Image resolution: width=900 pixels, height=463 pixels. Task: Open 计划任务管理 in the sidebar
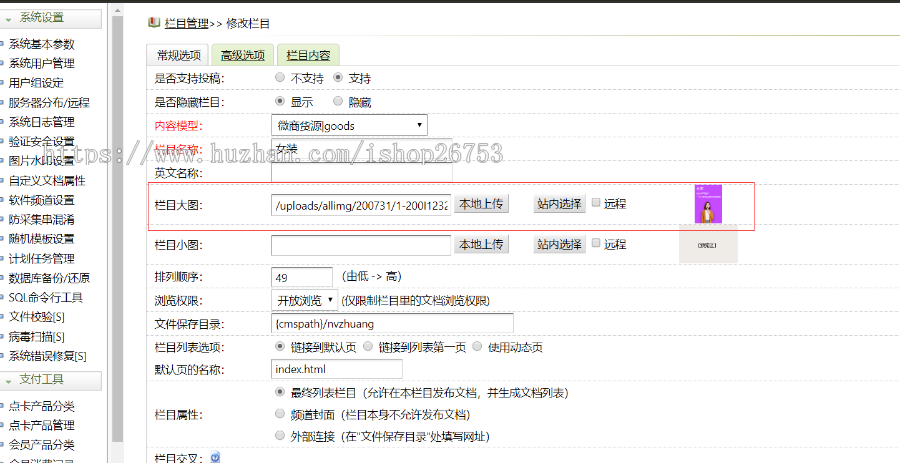pyautogui.click(x=41, y=258)
